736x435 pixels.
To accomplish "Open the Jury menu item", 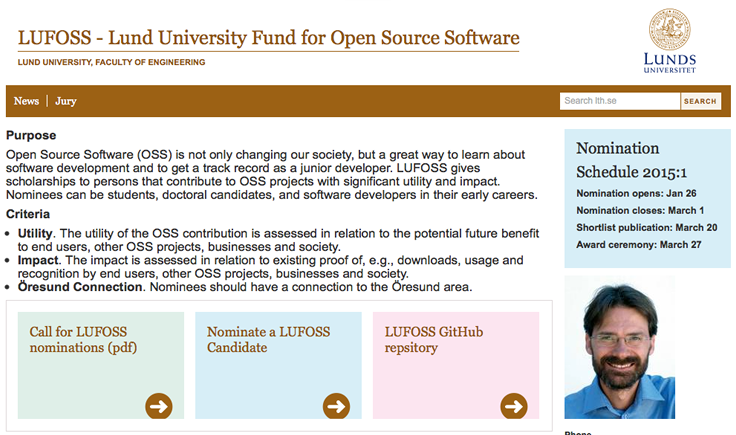I will pos(66,101).
